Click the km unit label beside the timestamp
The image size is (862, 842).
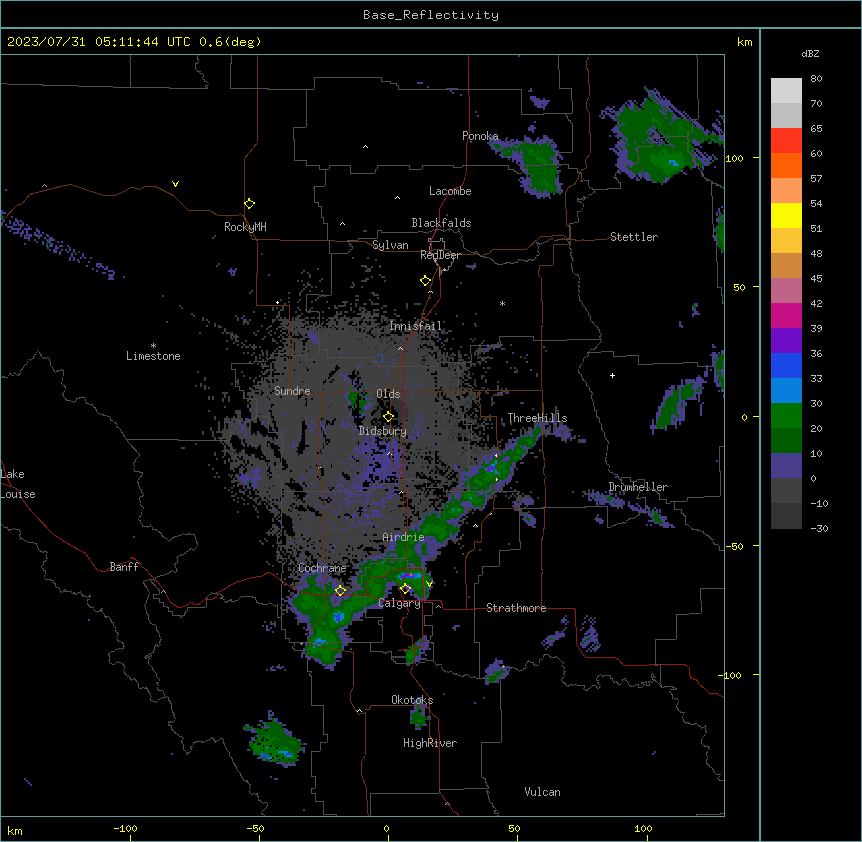coord(744,42)
